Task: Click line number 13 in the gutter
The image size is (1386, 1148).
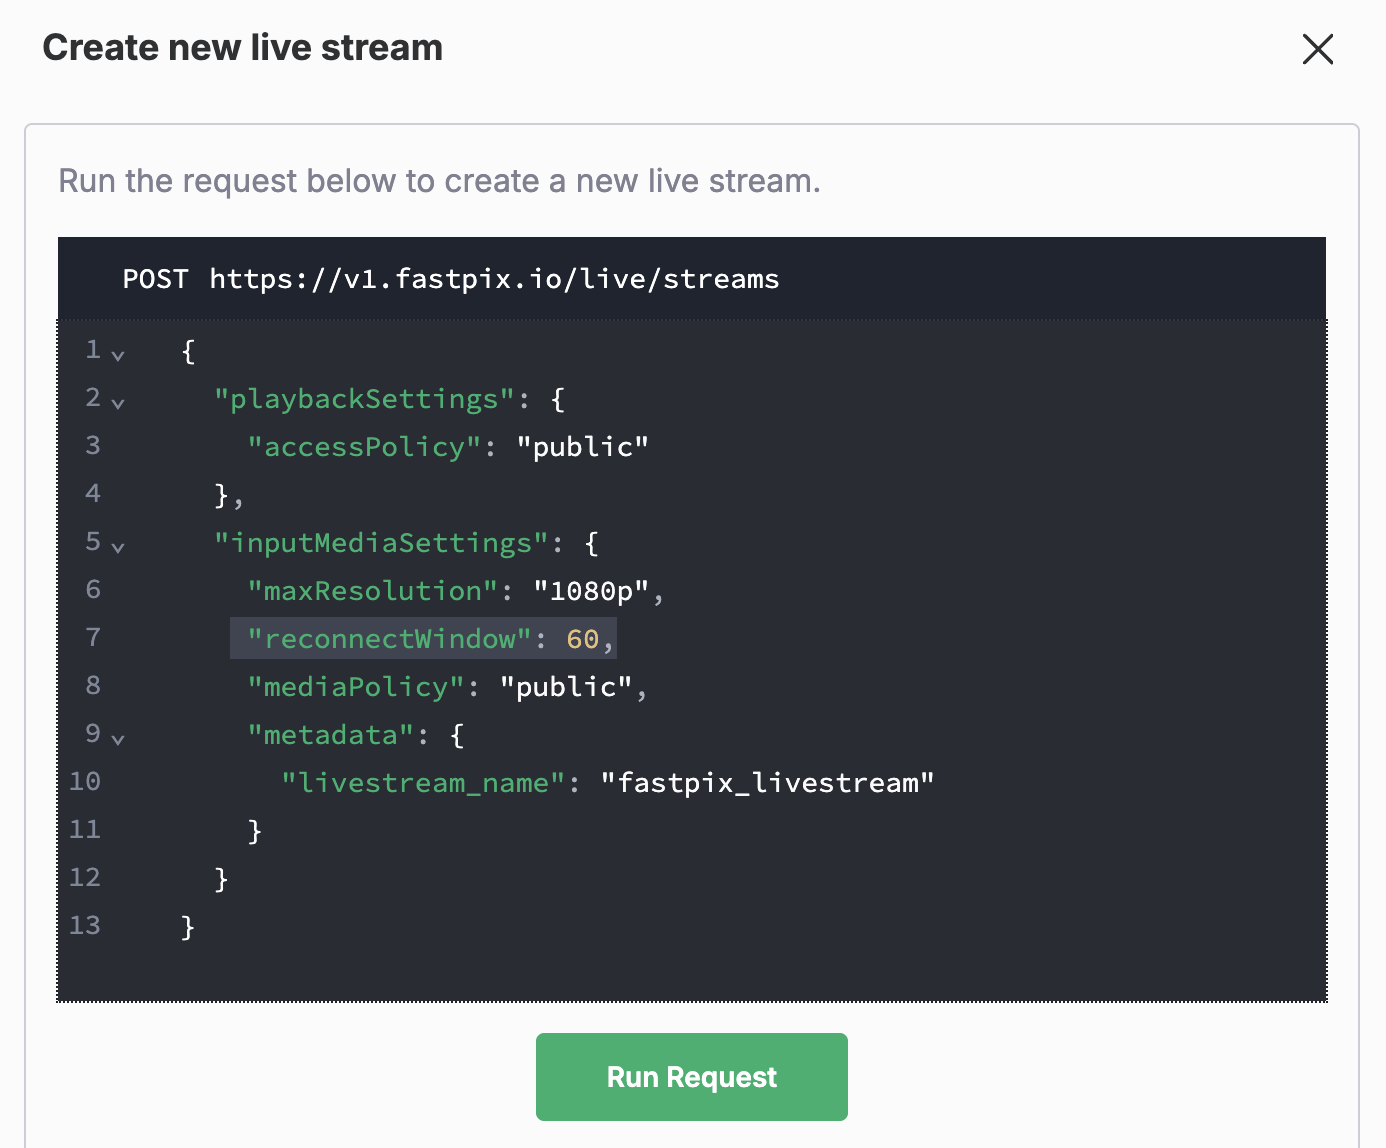Action: click(85, 925)
